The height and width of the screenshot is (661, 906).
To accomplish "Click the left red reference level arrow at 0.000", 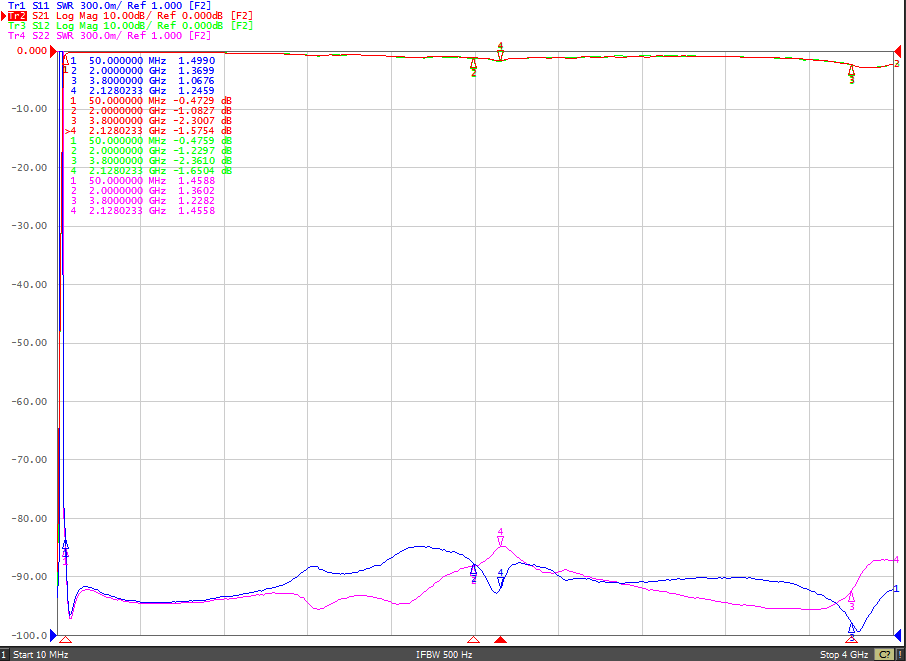I will (x=53, y=53).
